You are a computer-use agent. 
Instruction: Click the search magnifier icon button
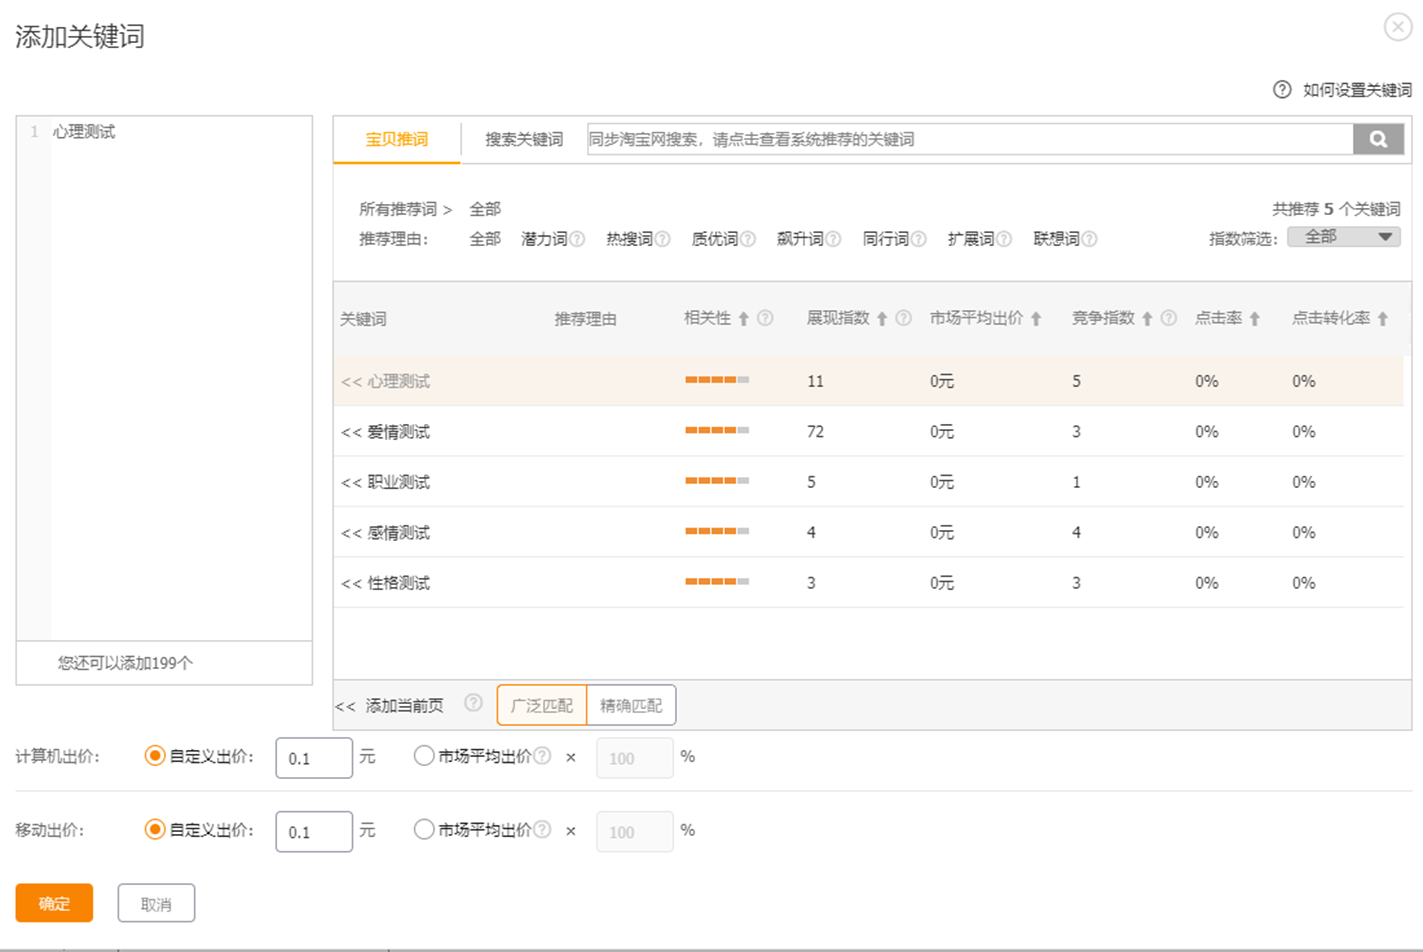click(1378, 139)
